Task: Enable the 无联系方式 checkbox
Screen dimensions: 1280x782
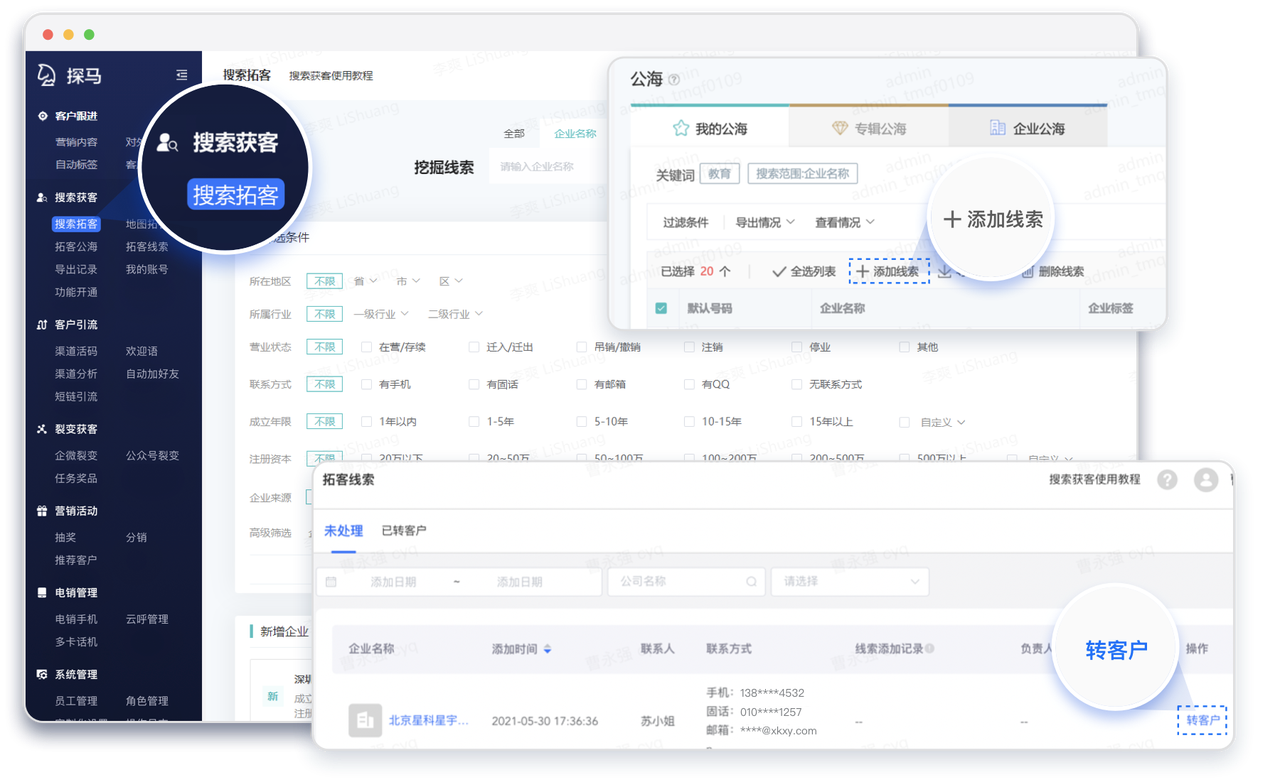Action: coord(796,384)
